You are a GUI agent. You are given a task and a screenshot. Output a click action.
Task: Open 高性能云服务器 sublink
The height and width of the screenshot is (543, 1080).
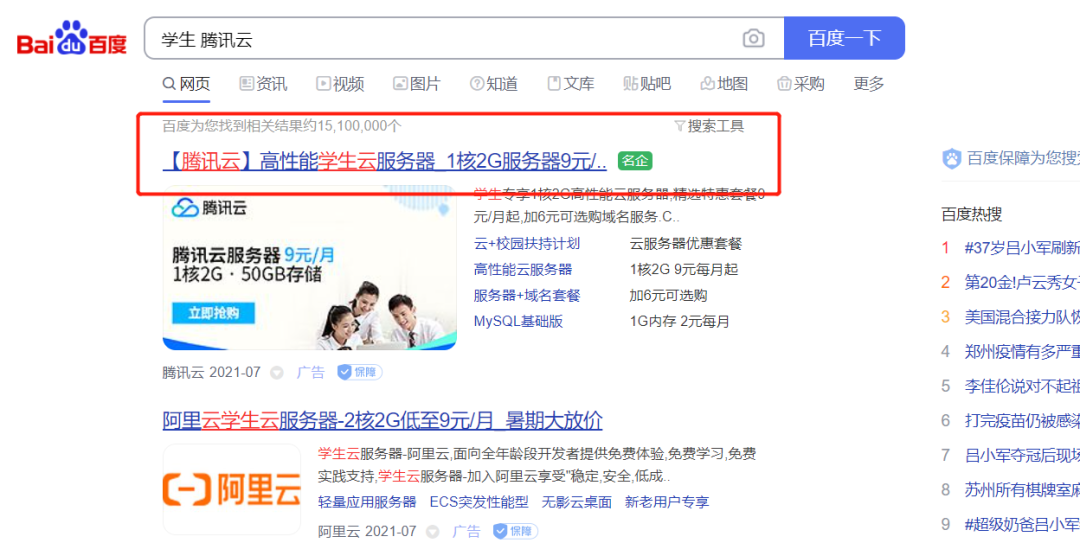click(523, 269)
